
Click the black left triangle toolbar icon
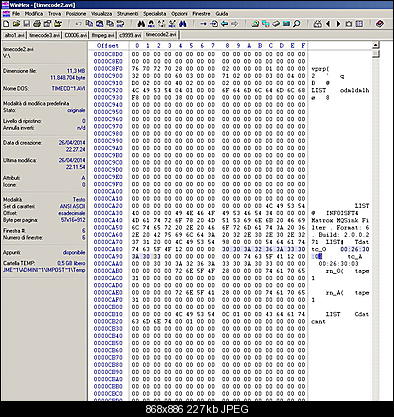click(328, 24)
